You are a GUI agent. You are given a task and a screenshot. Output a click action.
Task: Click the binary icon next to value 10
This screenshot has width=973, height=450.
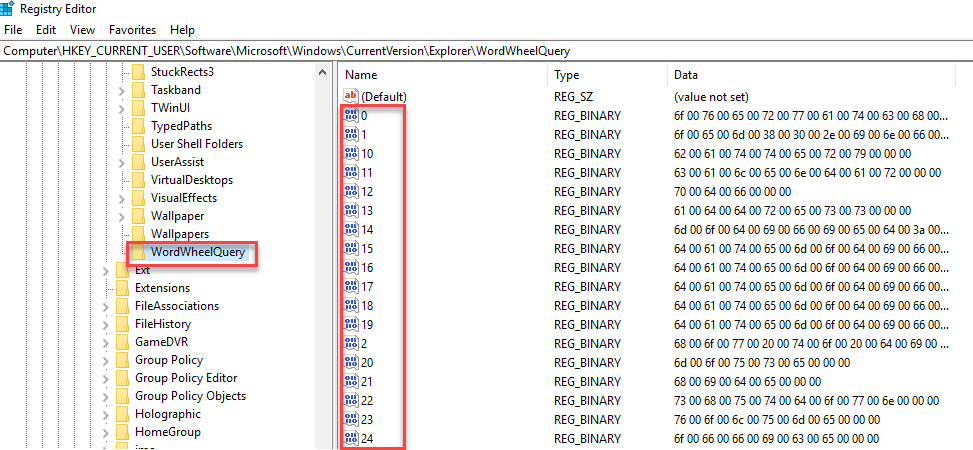pyautogui.click(x=351, y=153)
